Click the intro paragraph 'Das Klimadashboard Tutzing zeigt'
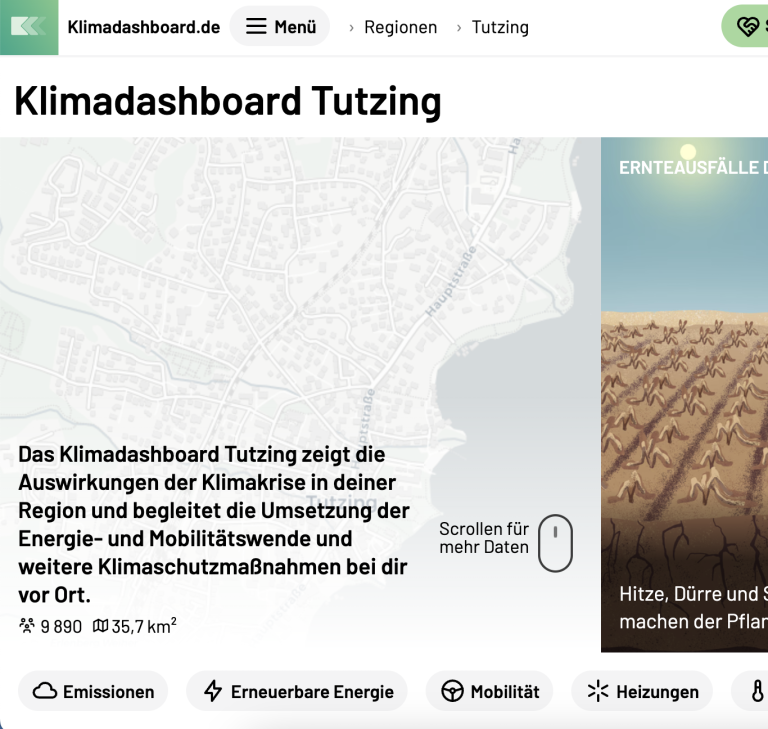 (x=214, y=524)
